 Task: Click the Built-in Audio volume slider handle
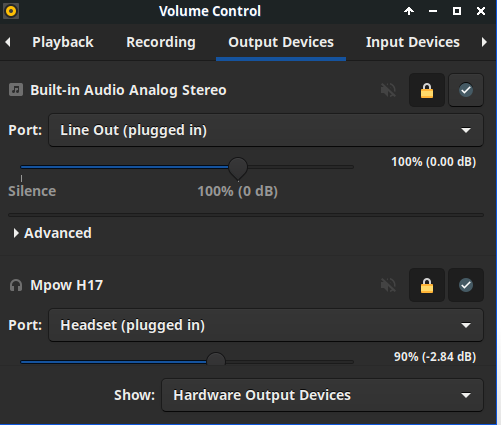(x=238, y=168)
